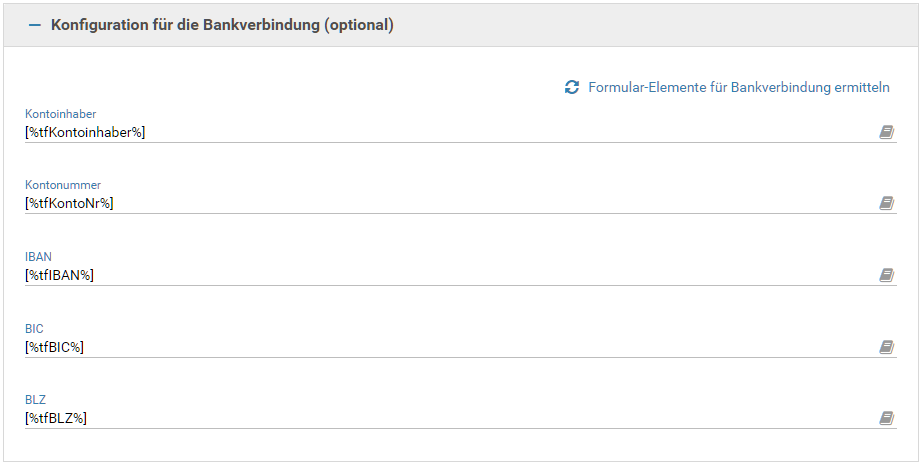Open the book icon for Kontonummer
This screenshot has height=465, width=922.
[x=886, y=203]
